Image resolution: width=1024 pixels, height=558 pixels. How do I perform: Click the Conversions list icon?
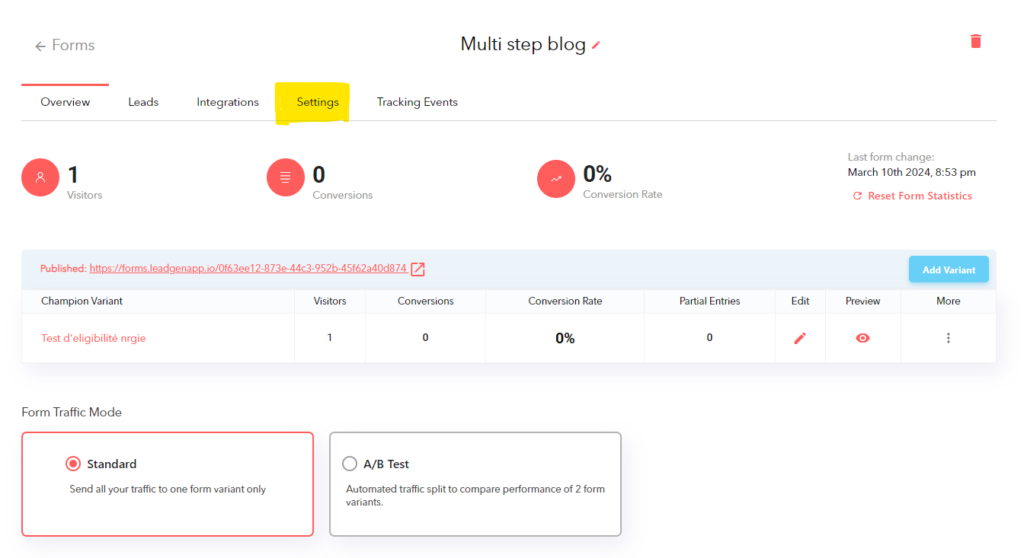(x=285, y=177)
